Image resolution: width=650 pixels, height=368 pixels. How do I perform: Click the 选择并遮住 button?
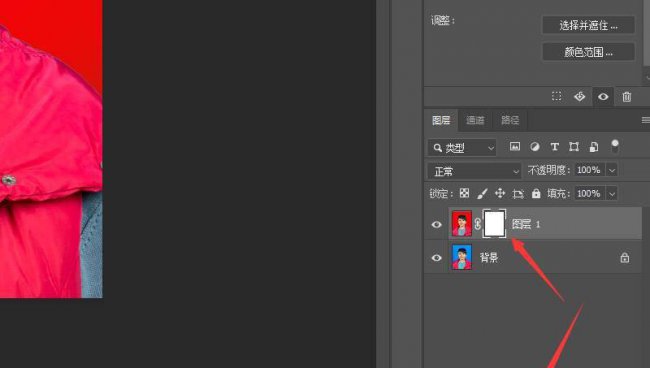(x=588, y=25)
